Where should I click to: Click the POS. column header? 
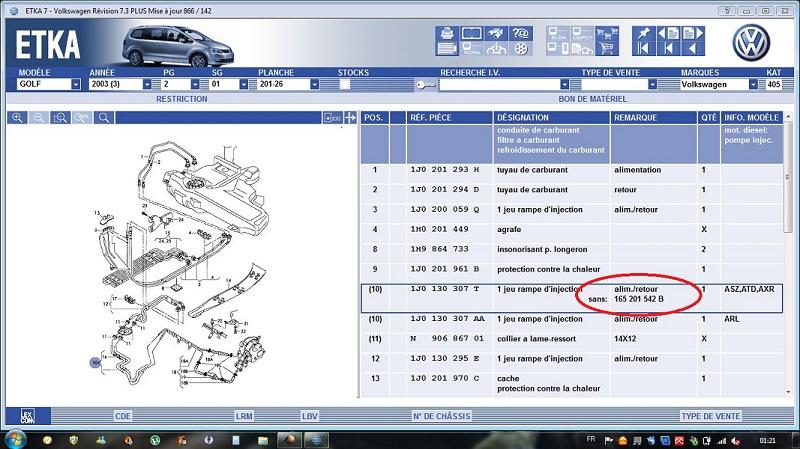click(375, 118)
